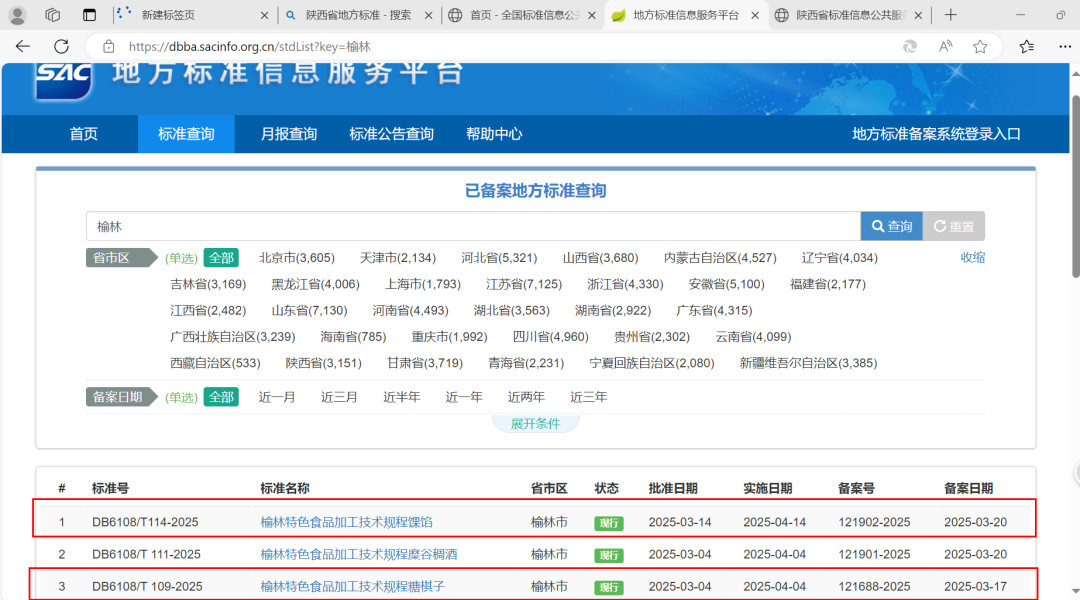
Task: Add this page to favorites with the star icon
Action: pos(980,46)
